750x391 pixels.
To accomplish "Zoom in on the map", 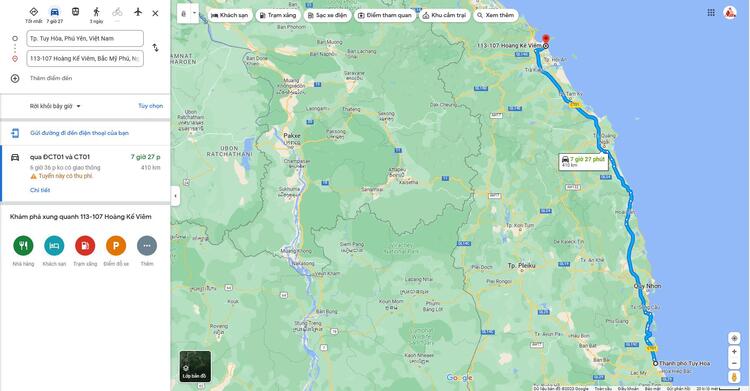I will coord(734,351).
